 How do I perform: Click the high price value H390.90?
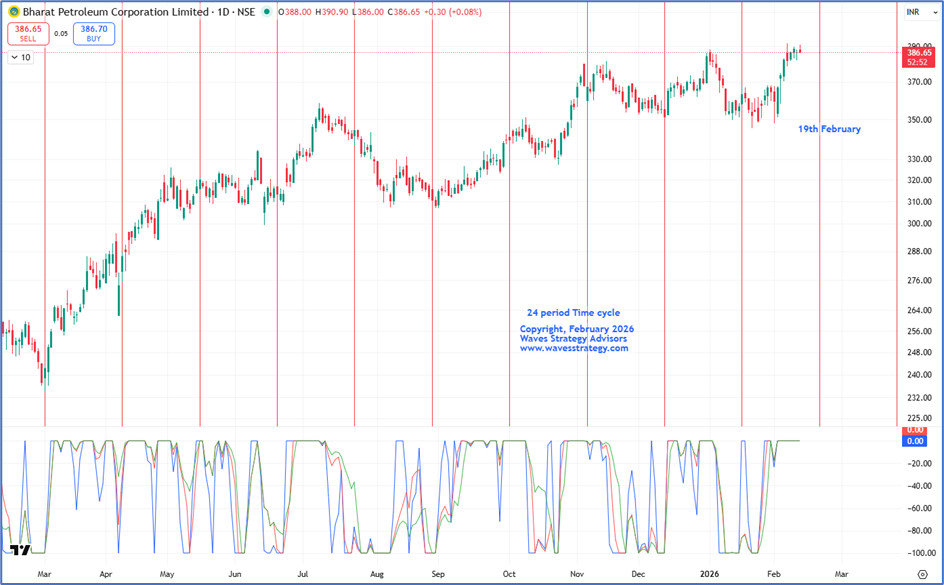coord(332,12)
